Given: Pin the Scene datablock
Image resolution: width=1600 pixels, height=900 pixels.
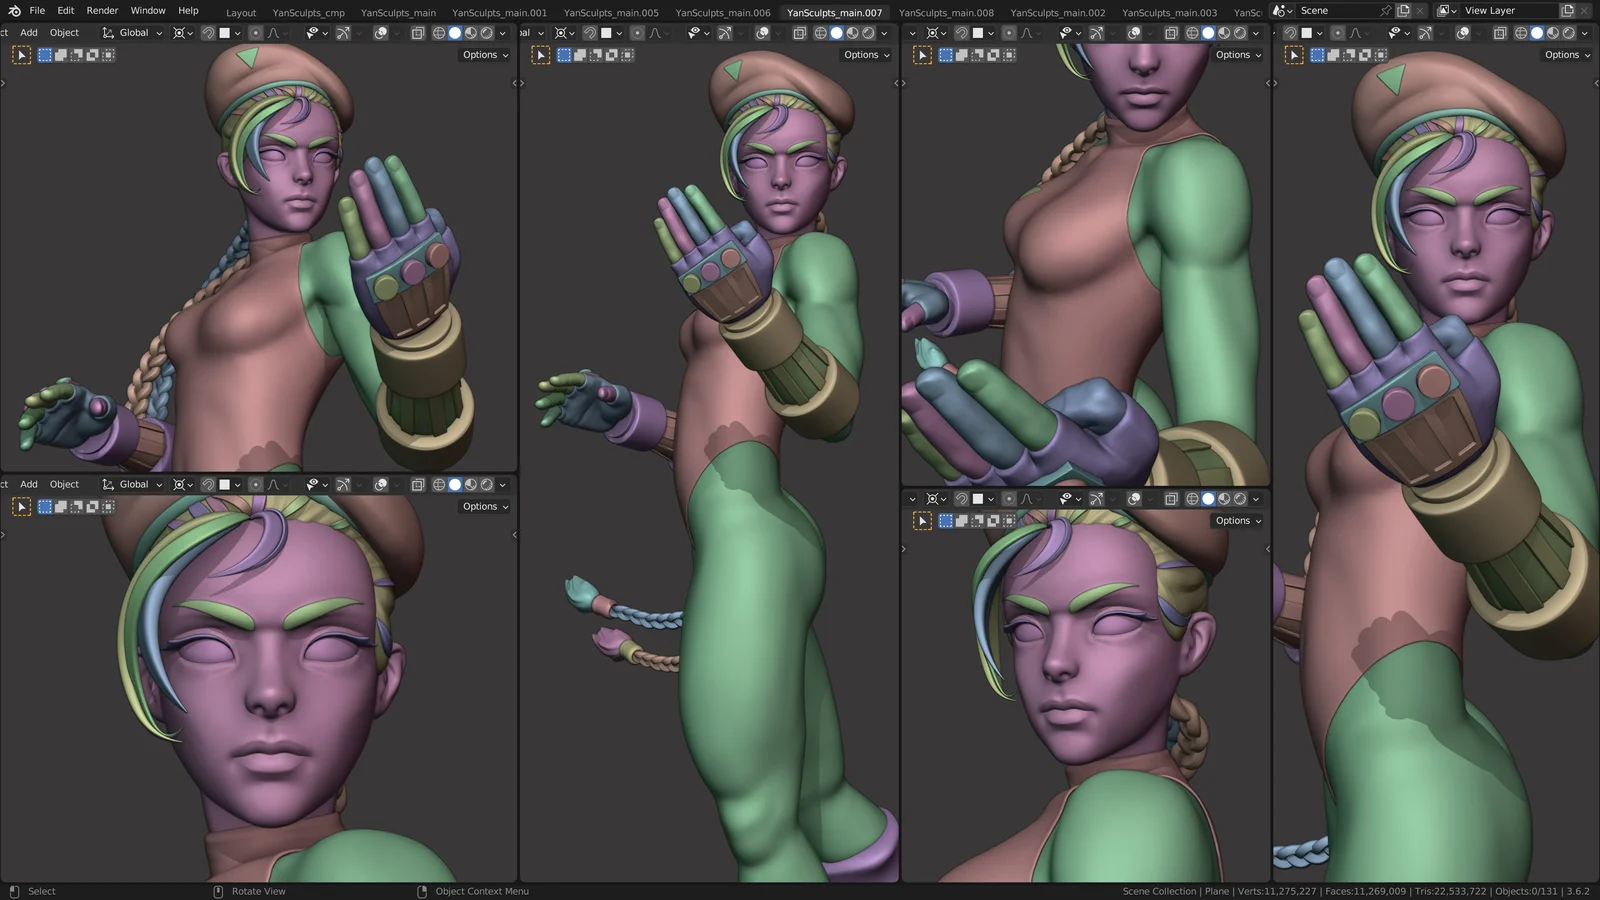Looking at the screenshot, I should click(1386, 10).
